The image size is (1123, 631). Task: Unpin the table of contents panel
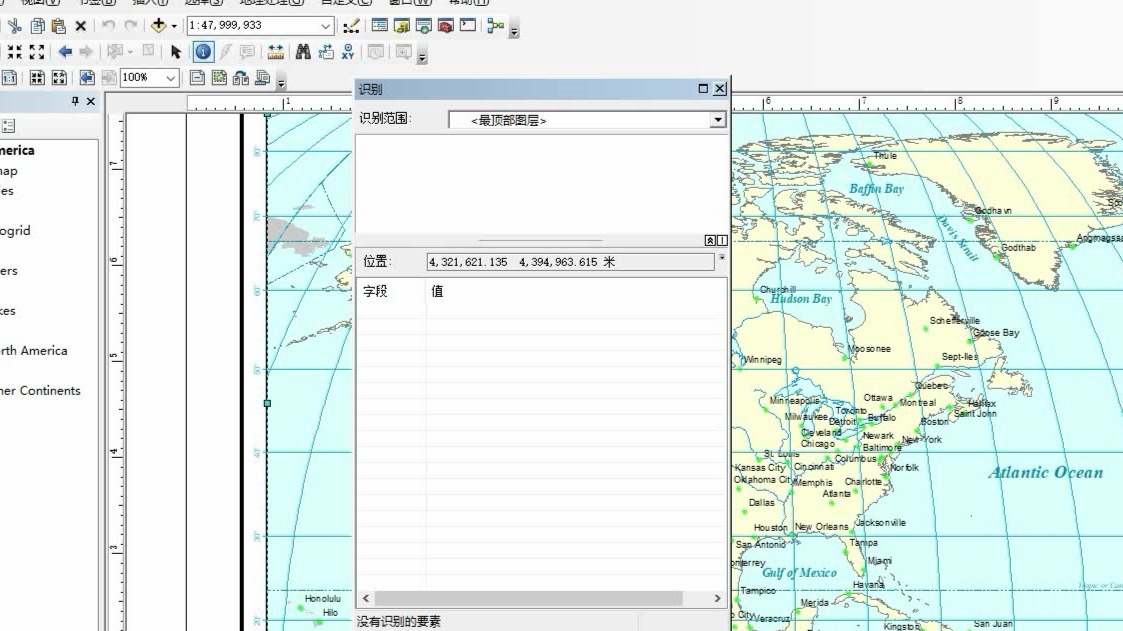pos(76,101)
